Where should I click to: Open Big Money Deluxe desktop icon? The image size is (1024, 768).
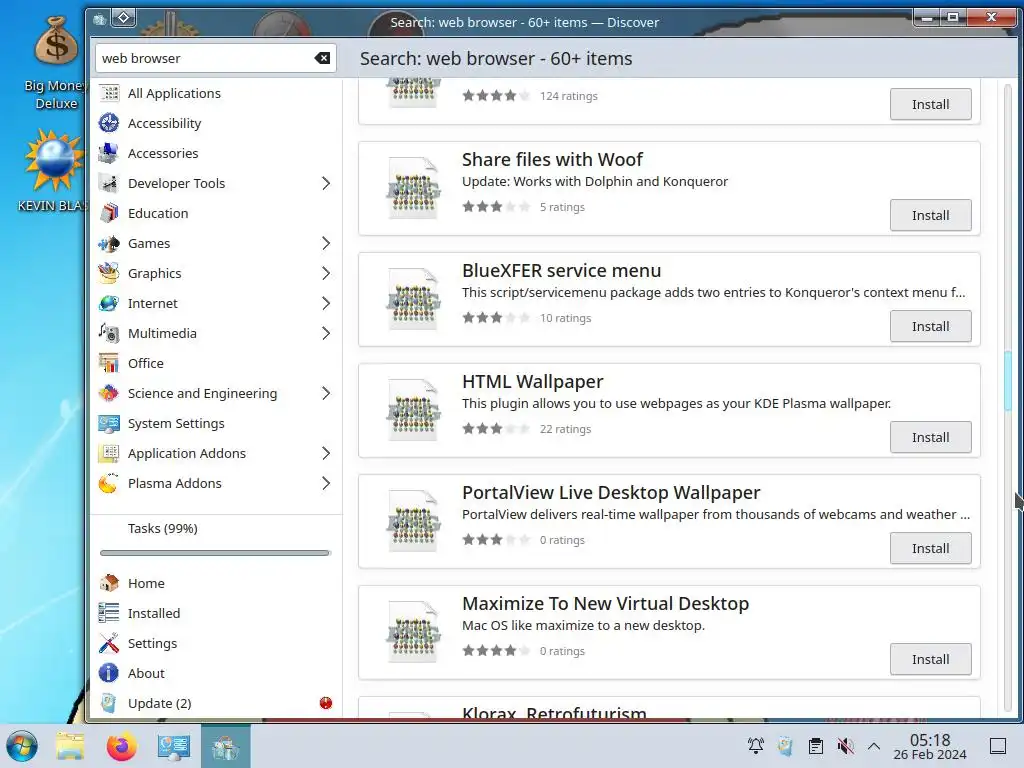pyautogui.click(x=56, y=62)
